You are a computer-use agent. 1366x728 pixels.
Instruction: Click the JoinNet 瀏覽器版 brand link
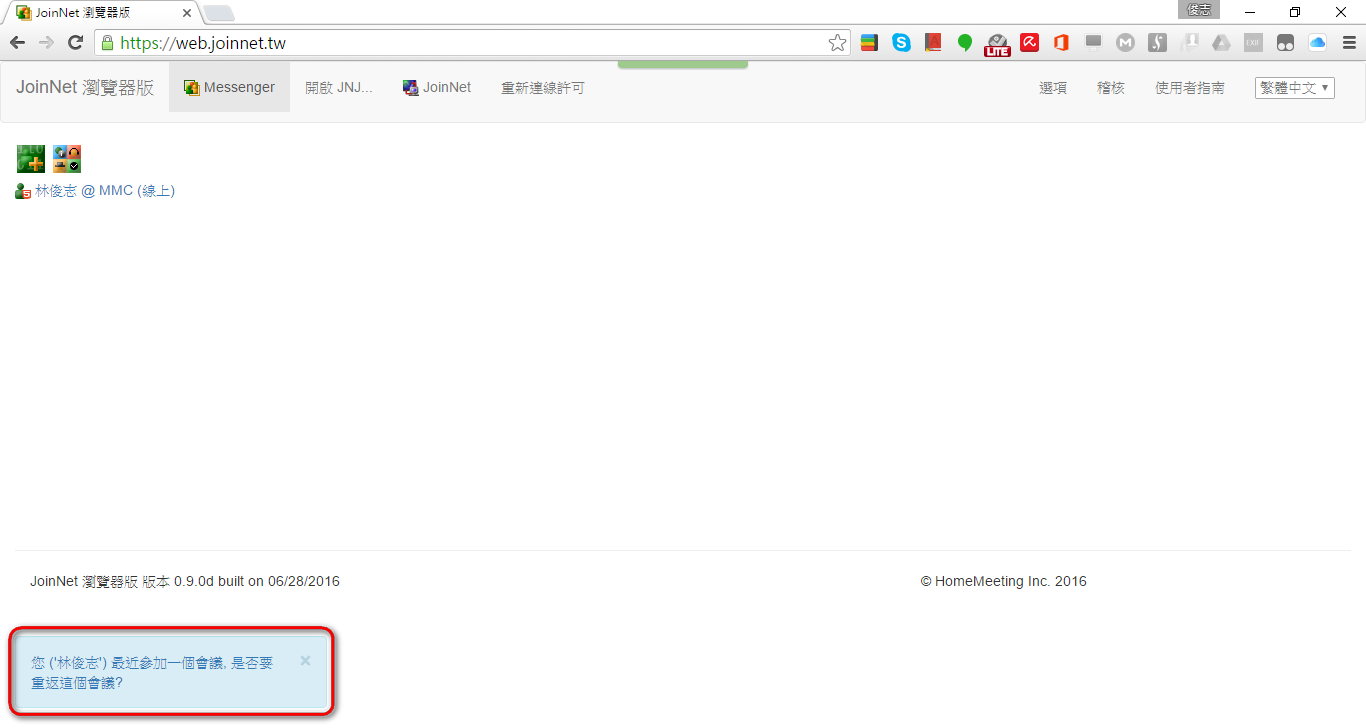[85, 87]
